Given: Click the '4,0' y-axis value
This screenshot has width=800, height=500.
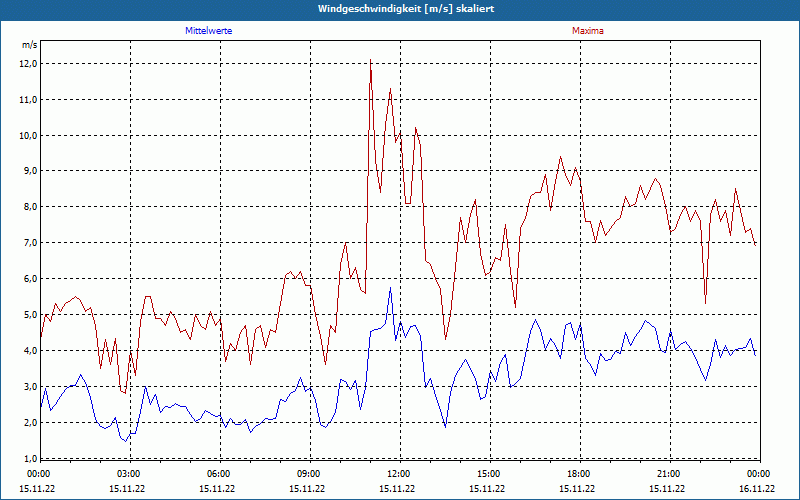Looking at the screenshot, I should coord(30,351).
